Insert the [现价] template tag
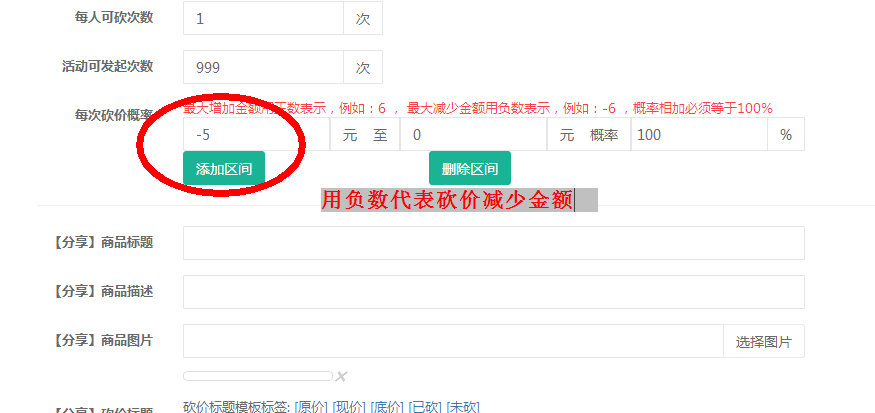Image resolution: width=875 pixels, height=413 pixels. point(349,407)
